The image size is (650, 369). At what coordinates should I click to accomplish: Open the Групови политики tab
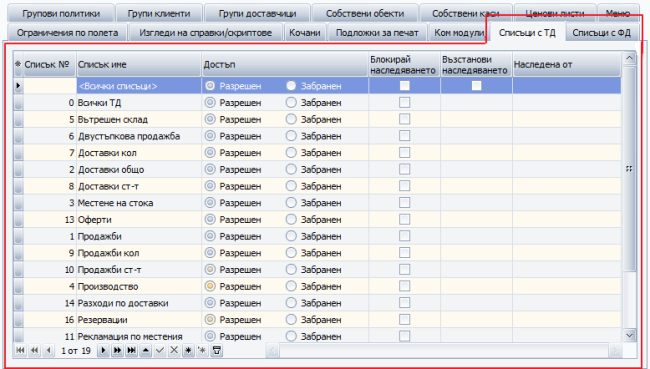pyautogui.click(x=61, y=14)
